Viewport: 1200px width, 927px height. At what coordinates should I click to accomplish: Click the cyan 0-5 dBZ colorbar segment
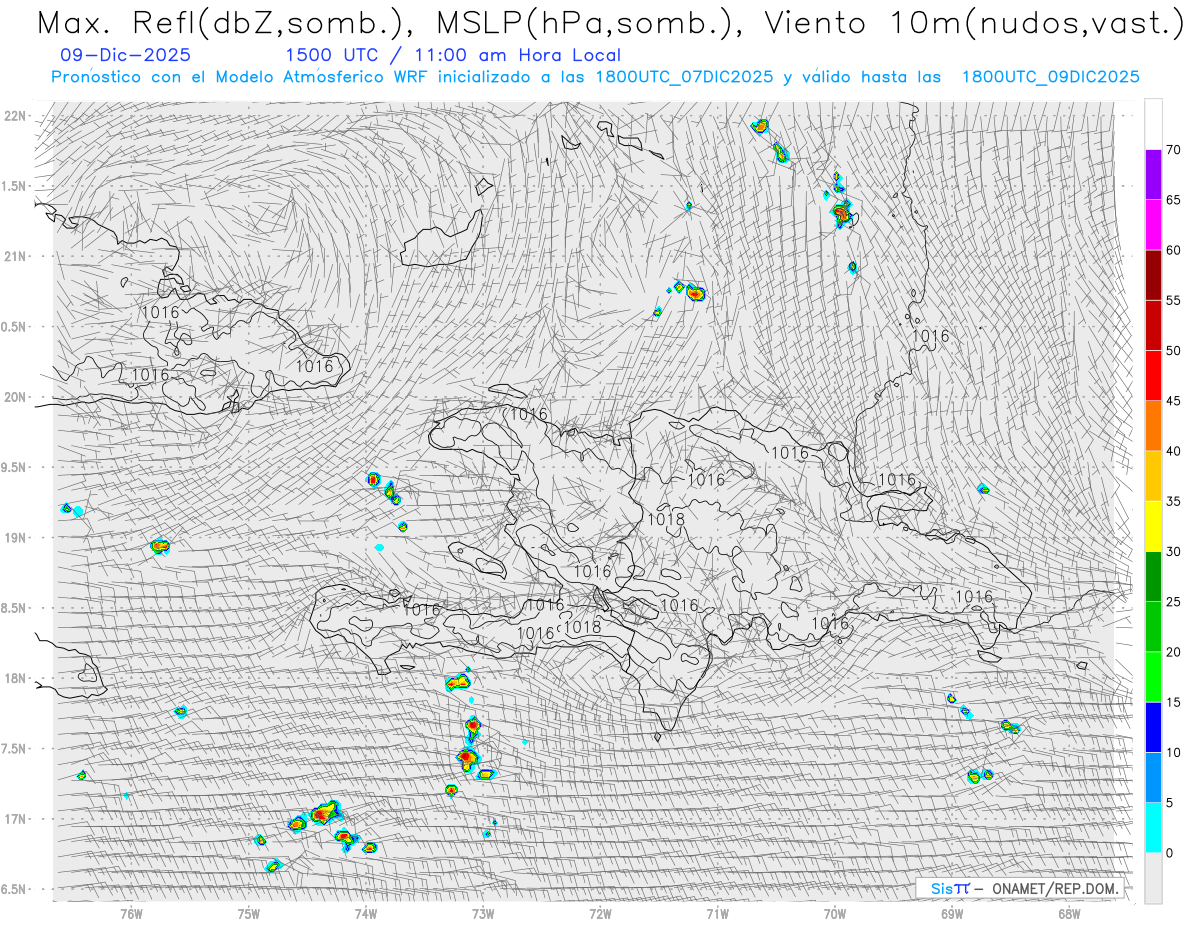pyautogui.click(x=1153, y=827)
